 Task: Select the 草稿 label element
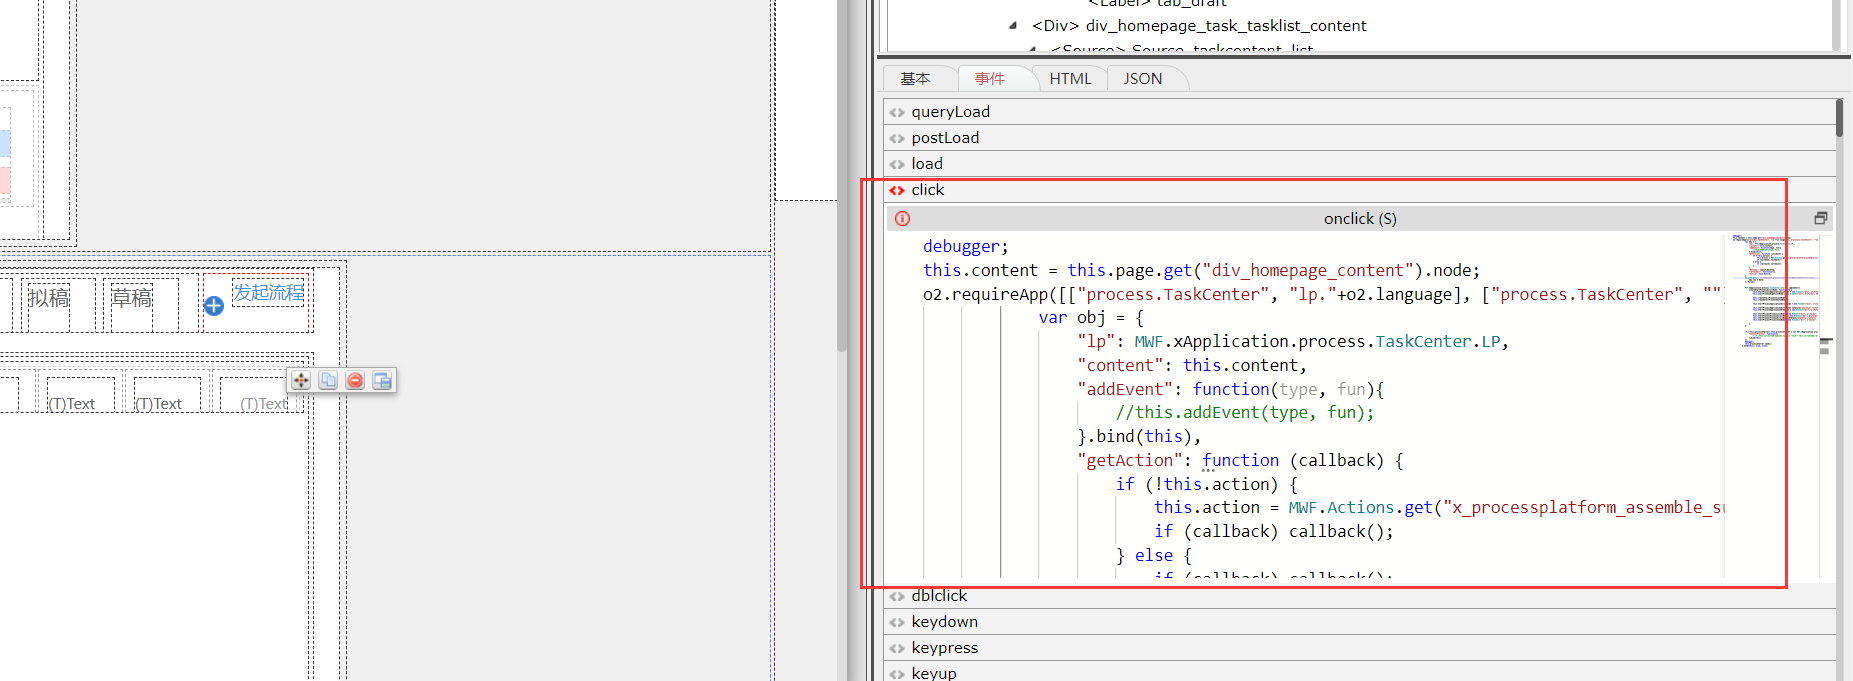pos(131,298)
